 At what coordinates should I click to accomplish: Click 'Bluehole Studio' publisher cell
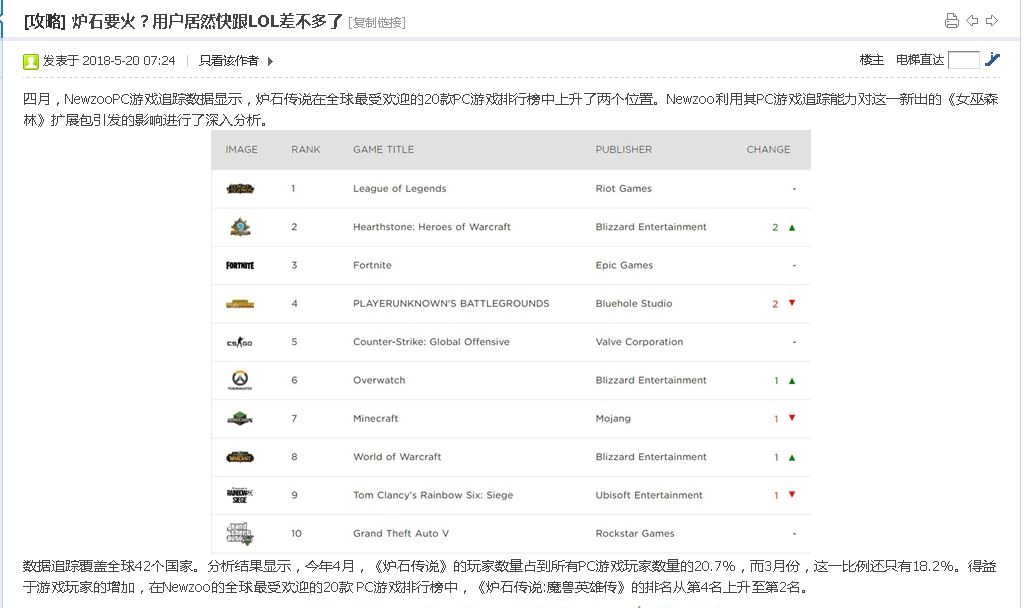click(x=634, y=304)
